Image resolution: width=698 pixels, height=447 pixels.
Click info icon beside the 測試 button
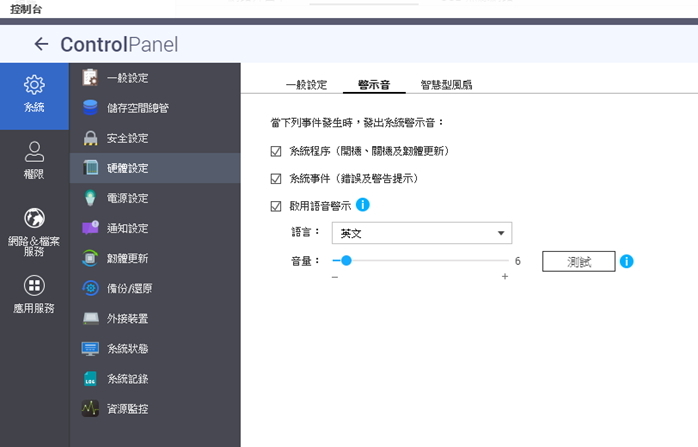coord(627,261)
